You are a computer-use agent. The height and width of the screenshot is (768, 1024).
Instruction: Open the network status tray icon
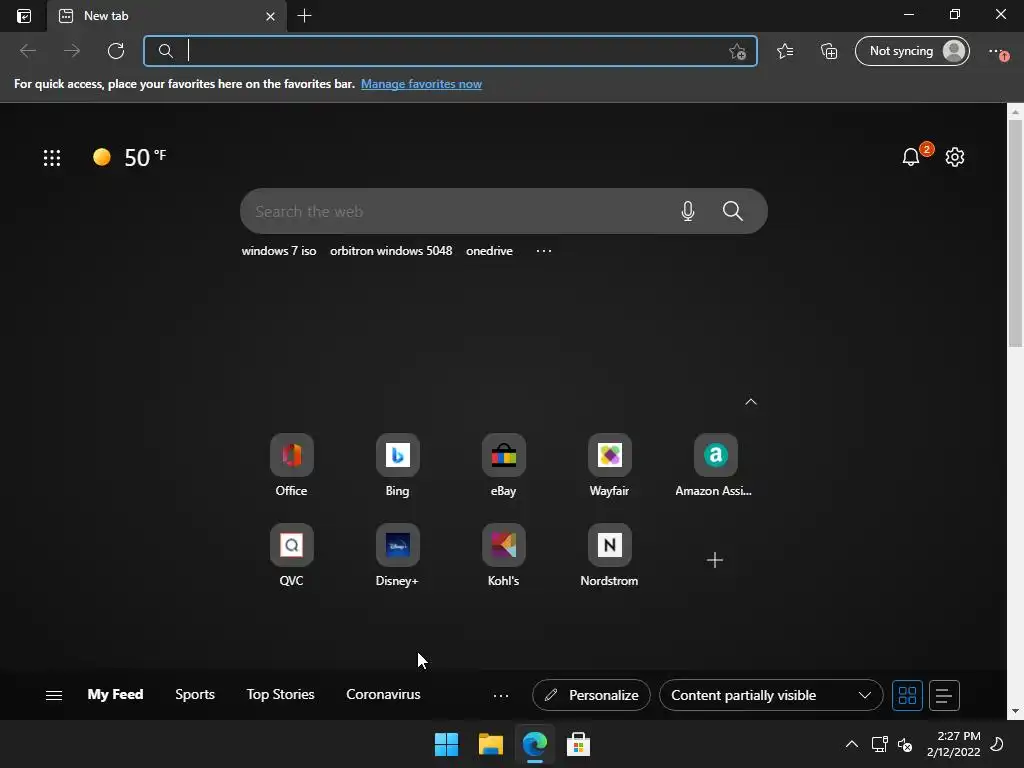pyautogui.click(x=879, y=744)
